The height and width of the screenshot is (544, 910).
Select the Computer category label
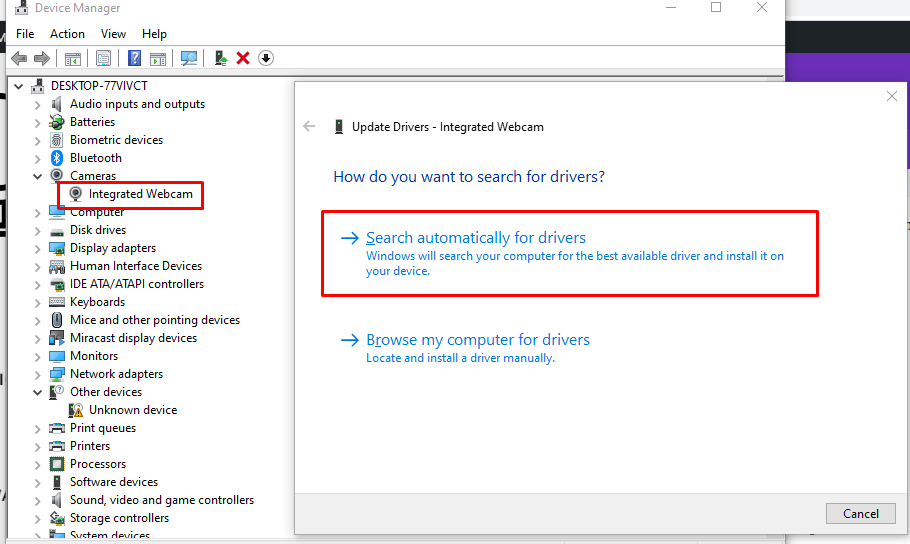coord(97,212)
